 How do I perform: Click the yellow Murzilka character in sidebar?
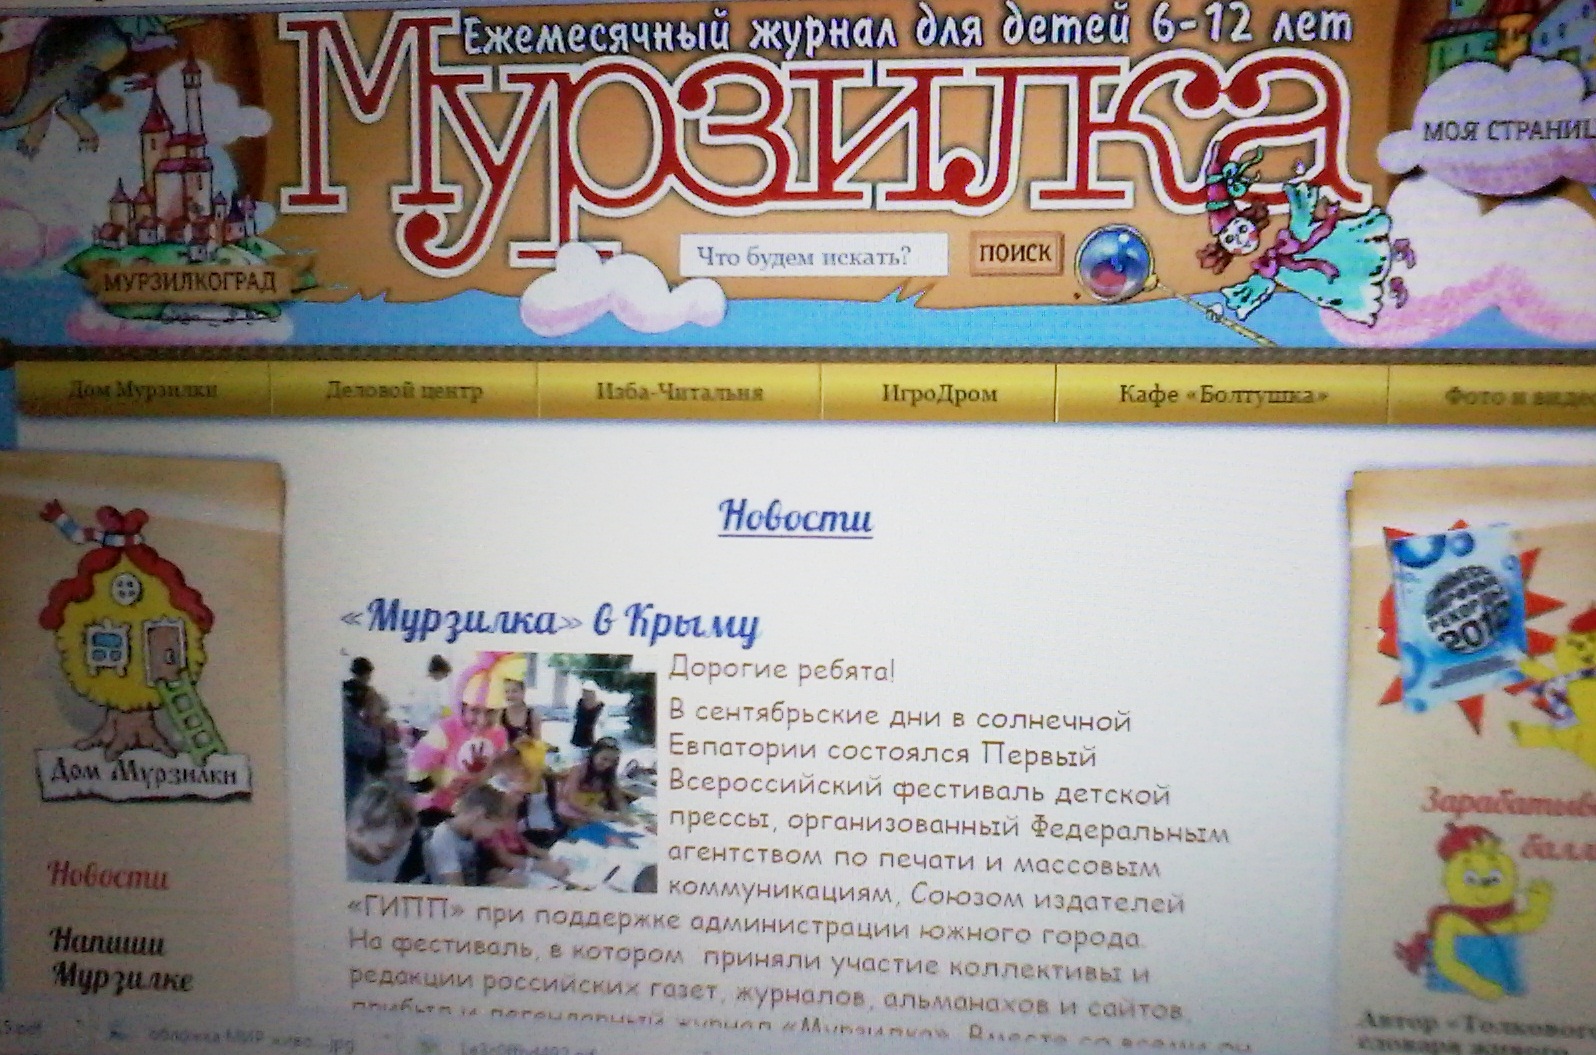coord(1475,912)
